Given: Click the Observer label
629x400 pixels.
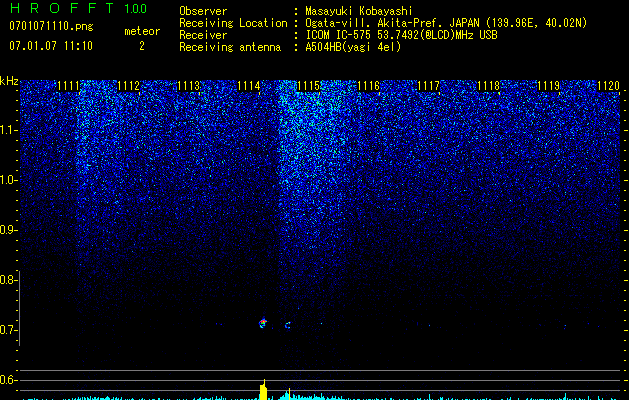Looking at the screenshot, I should [x=203, y=11].
